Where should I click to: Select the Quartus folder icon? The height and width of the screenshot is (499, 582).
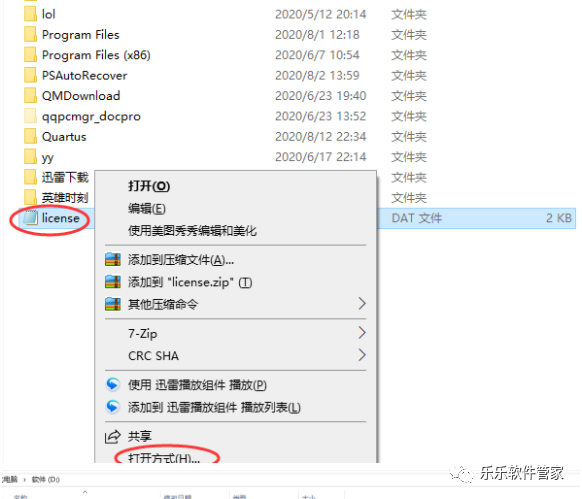click(x=30, y=136)
